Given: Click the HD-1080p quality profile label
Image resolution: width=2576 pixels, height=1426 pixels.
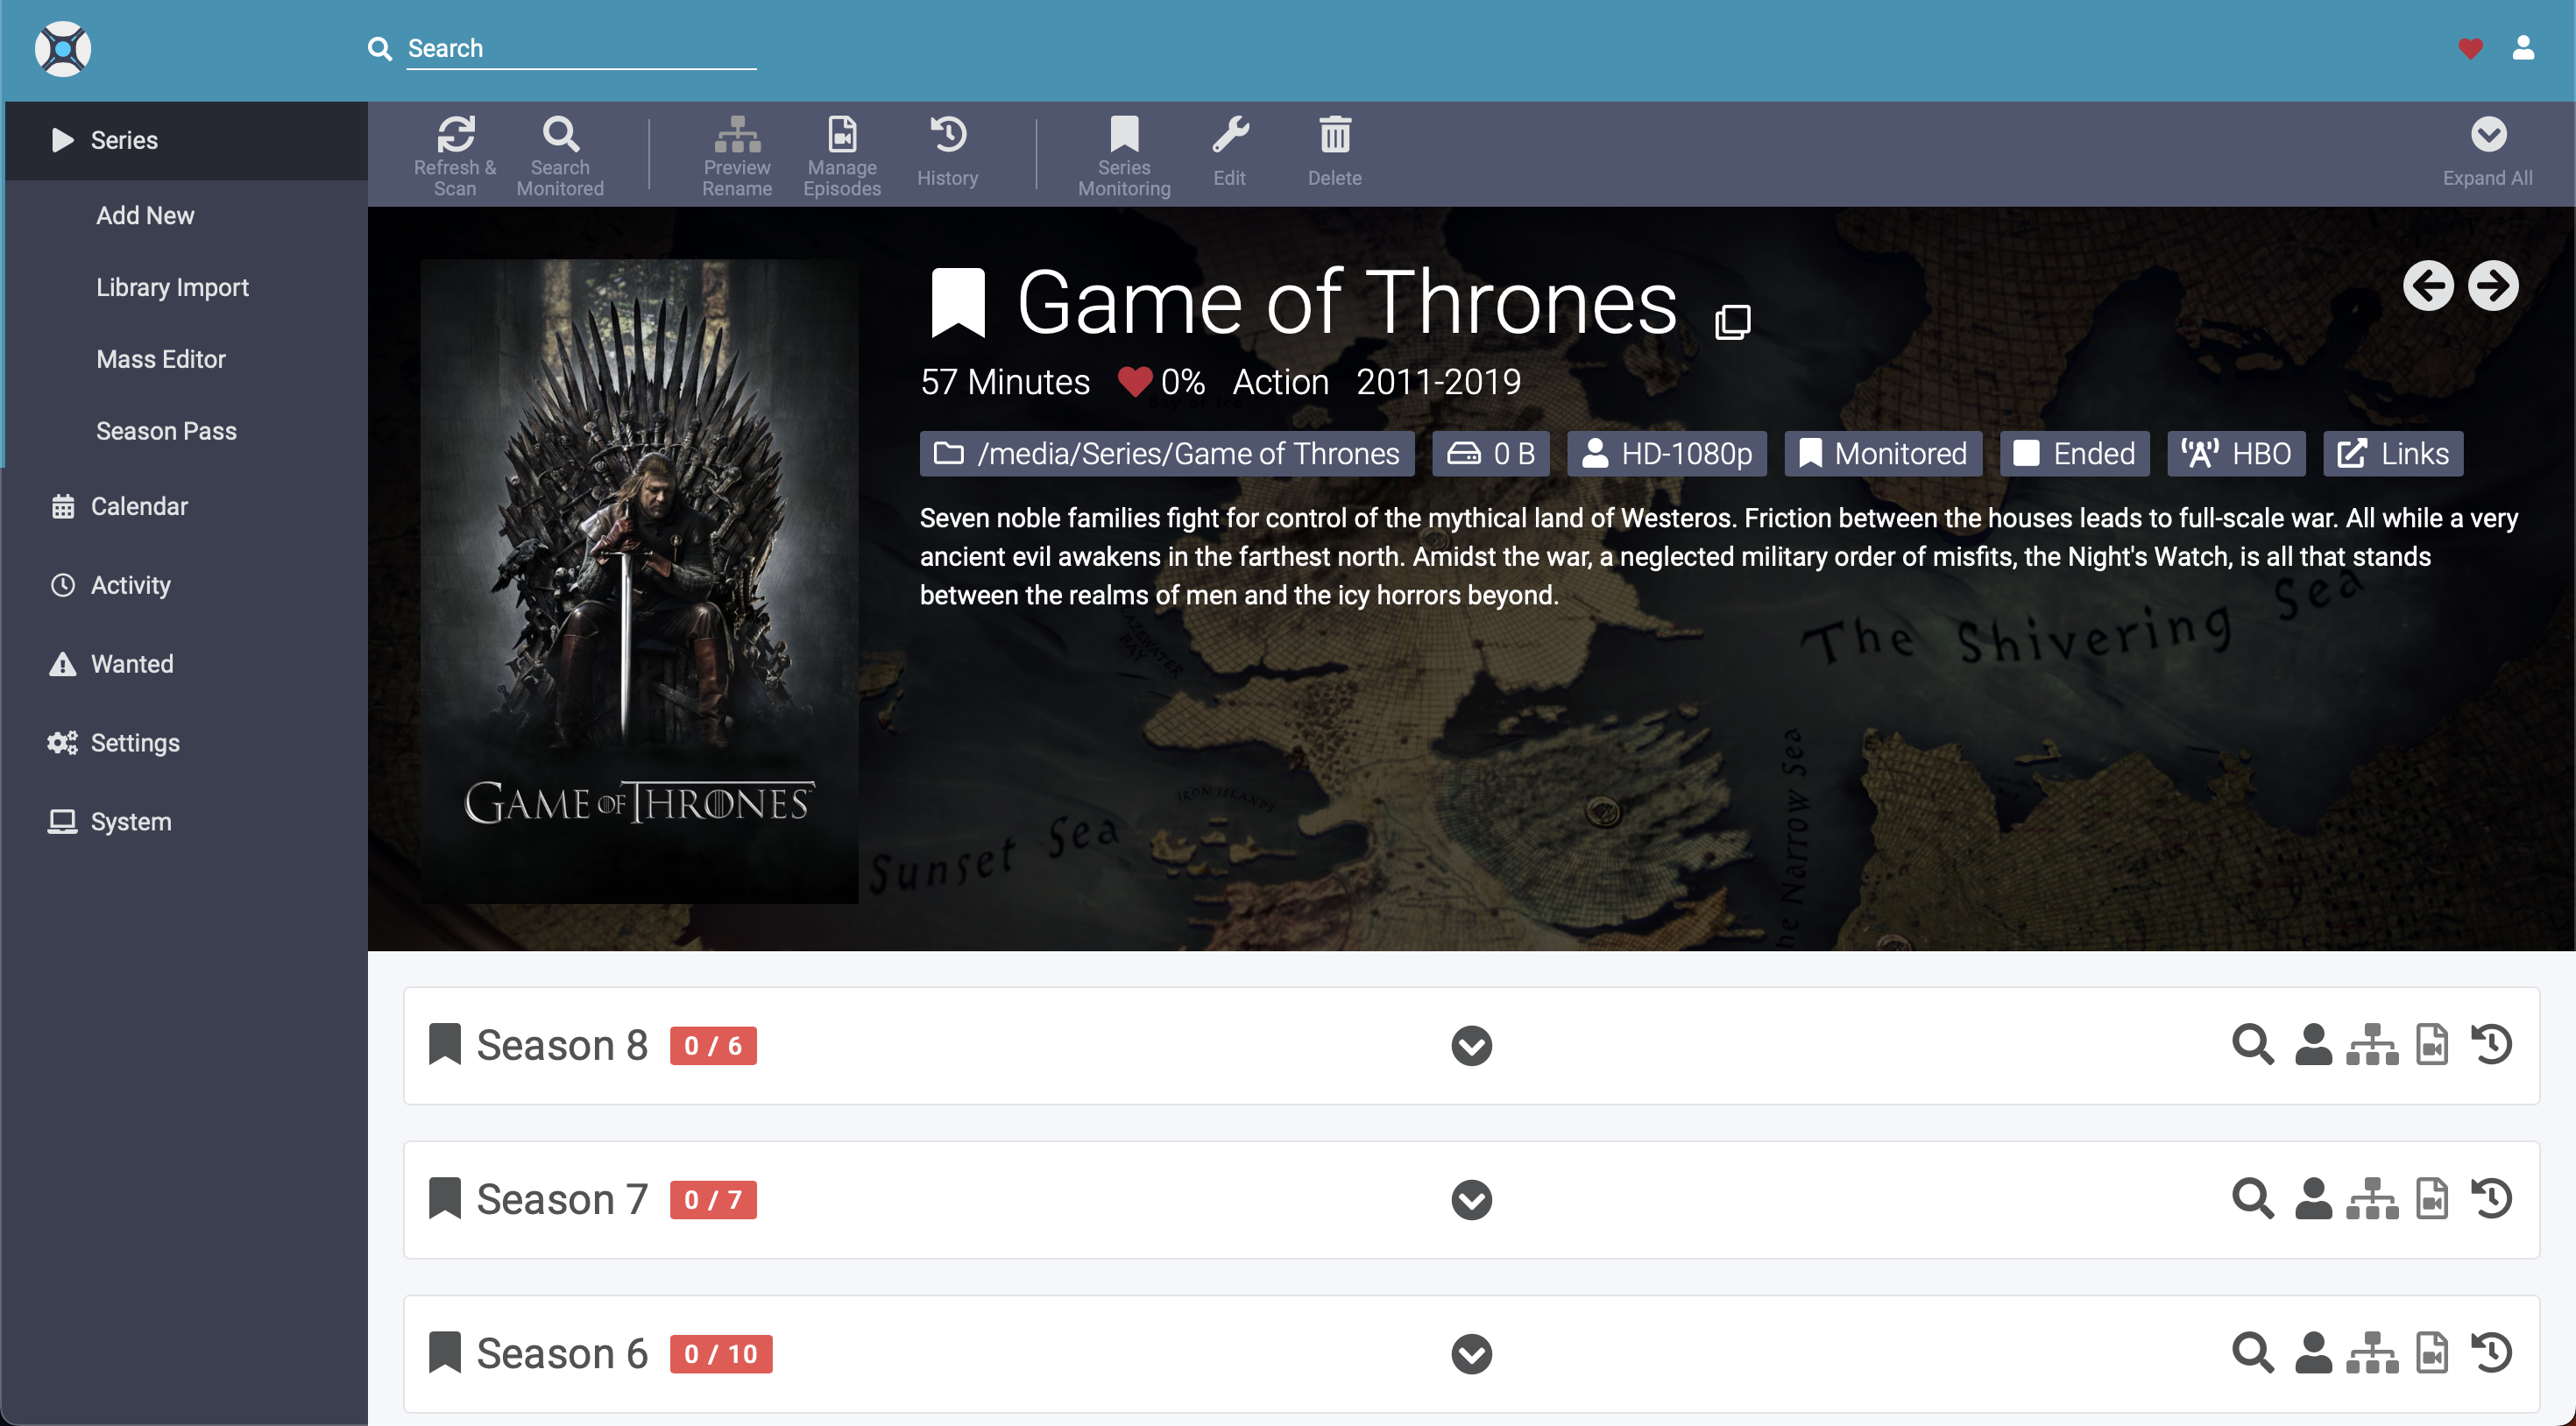Looking at the screenshot, I should 1667,454.
